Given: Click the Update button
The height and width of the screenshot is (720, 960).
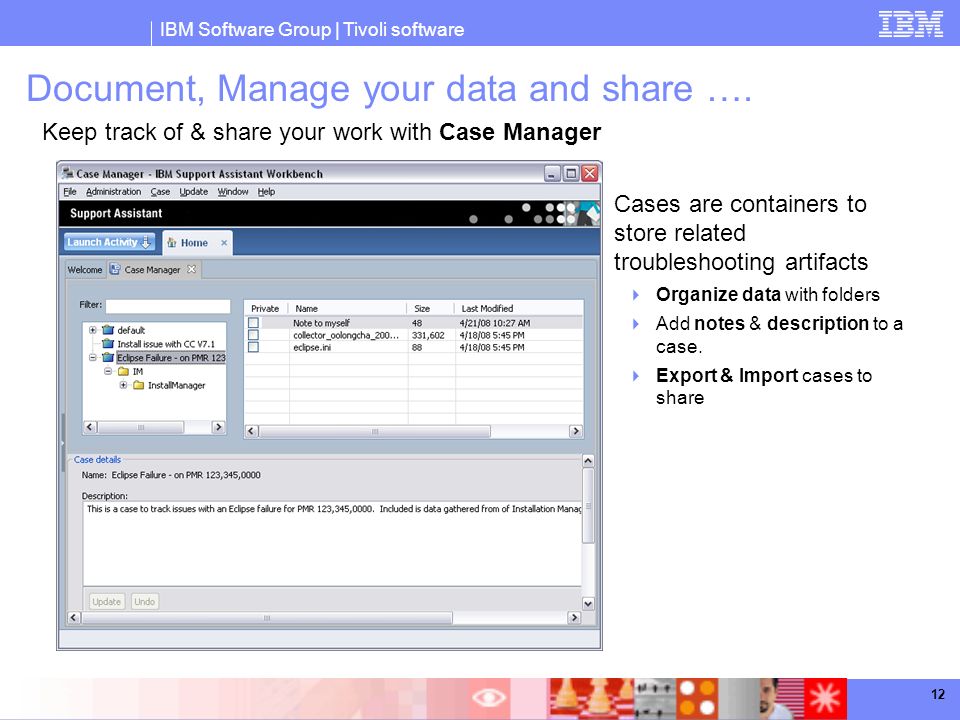Looking at the screenshot, I should (107, 602).
